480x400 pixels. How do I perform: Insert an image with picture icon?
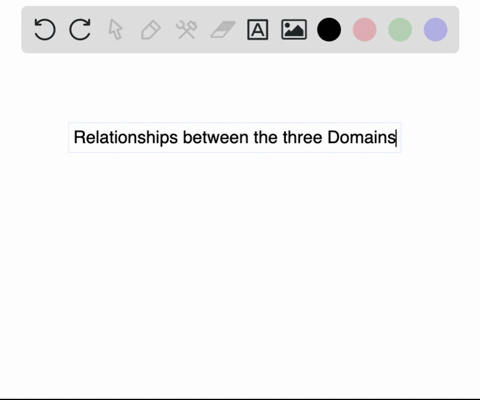294,30
